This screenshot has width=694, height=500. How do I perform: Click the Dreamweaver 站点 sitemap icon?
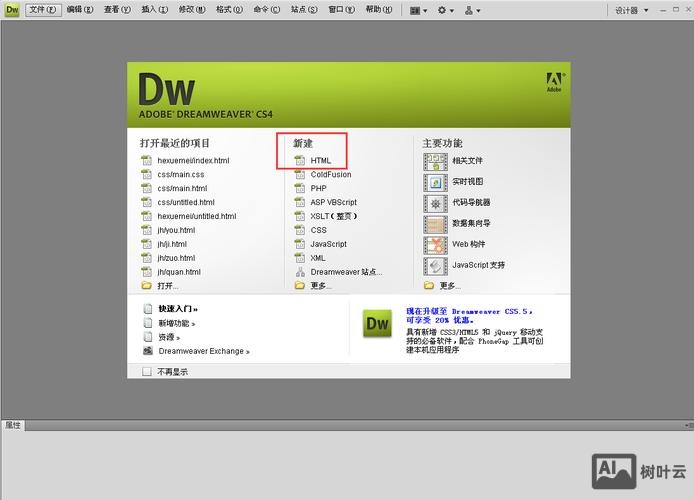tap(300, 272)
